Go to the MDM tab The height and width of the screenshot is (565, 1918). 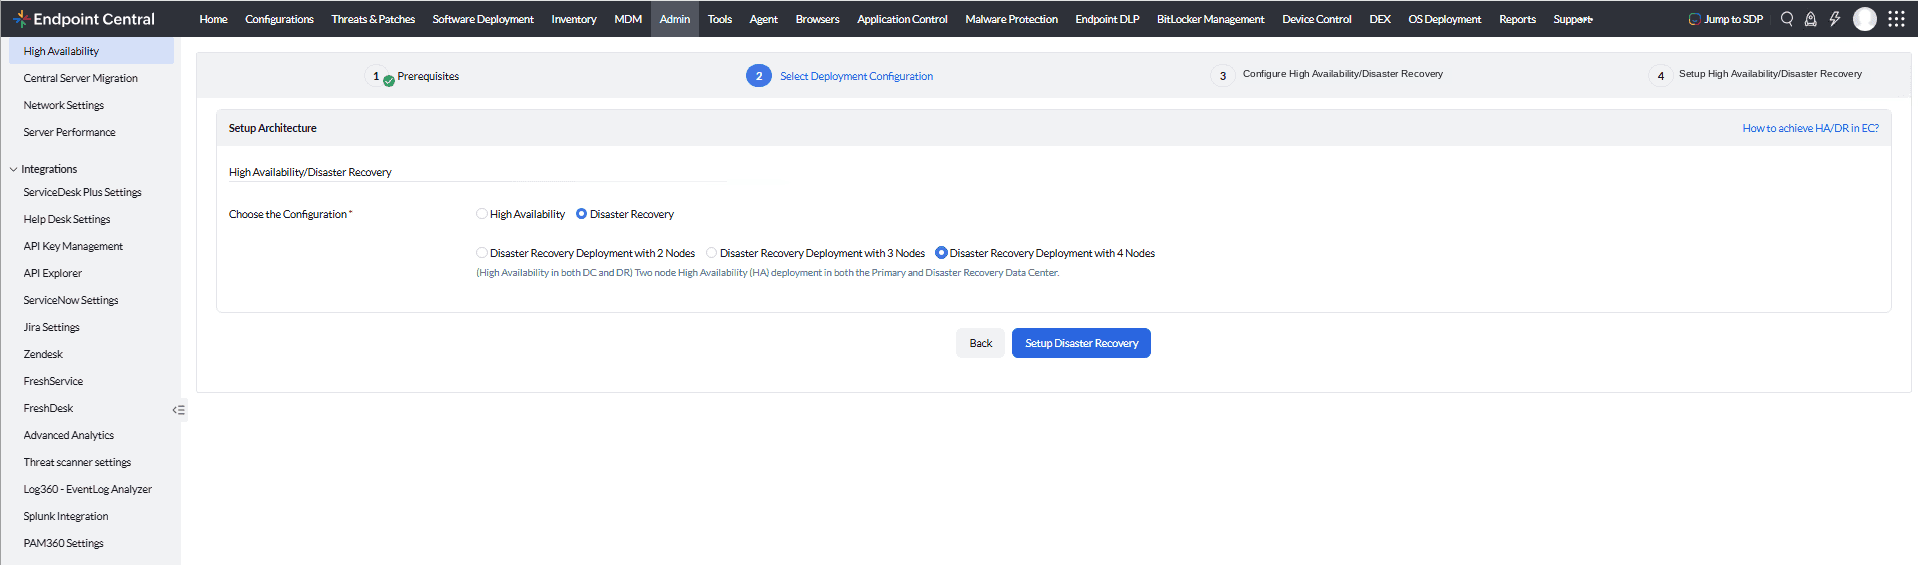628,19
